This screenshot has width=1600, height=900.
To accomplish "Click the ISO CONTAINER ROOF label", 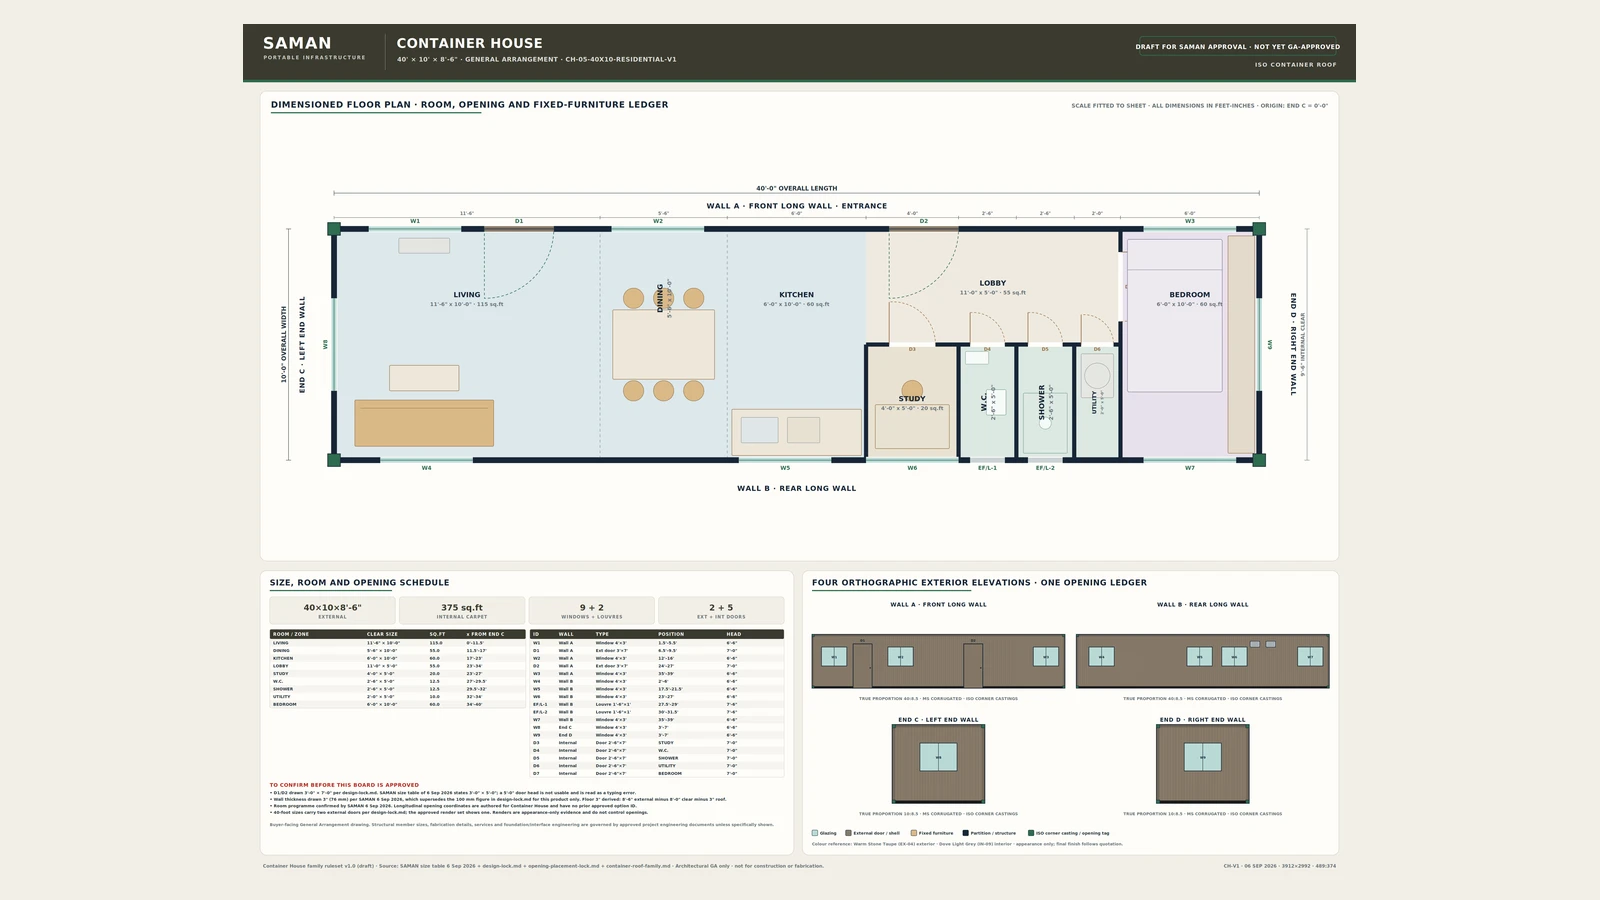I will (1295, 64).
